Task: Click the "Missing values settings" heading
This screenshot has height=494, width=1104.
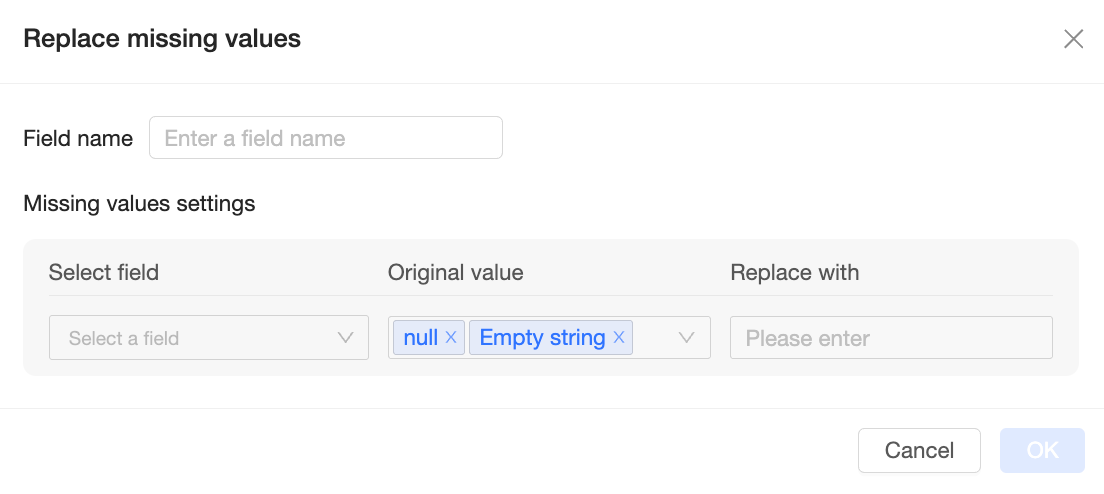Action: pyautogui.click(x=139, y=204)
